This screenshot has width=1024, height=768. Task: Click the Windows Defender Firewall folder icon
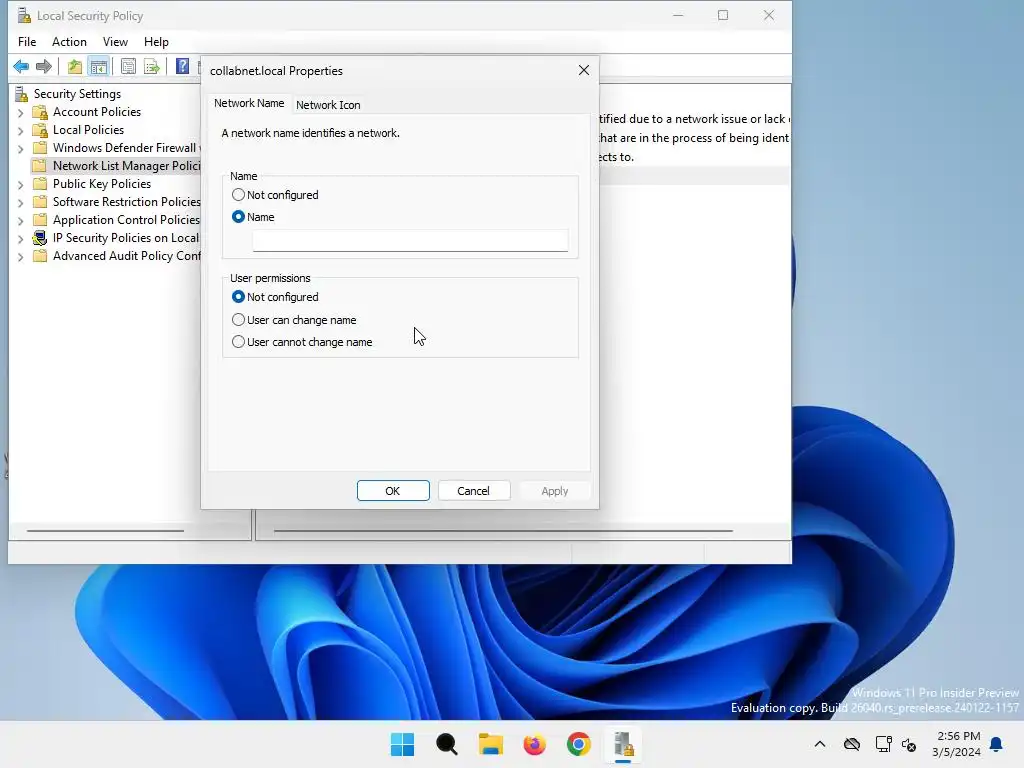40,148
